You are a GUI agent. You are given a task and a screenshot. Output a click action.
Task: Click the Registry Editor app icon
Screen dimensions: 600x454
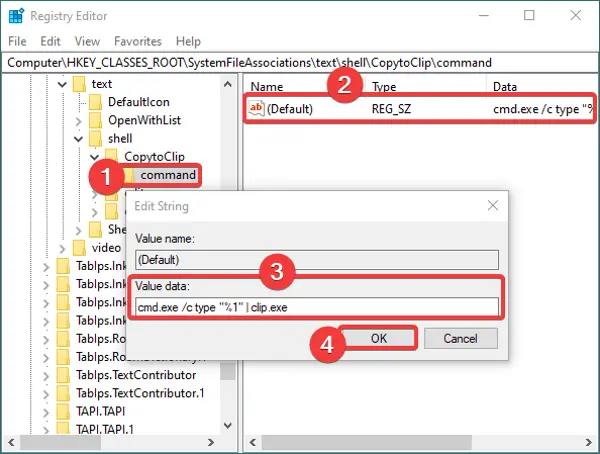pyautogui.click(x=16, y=16)
